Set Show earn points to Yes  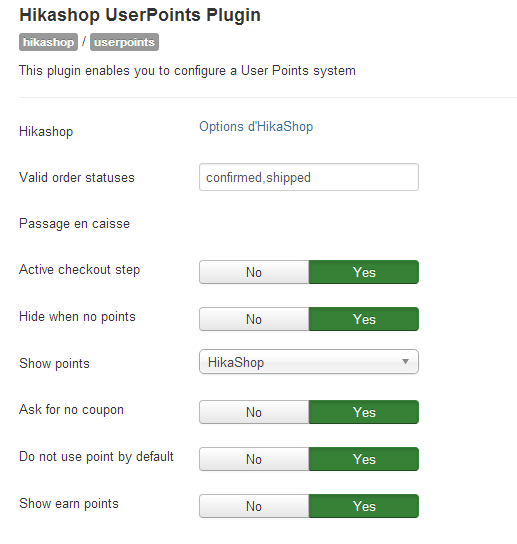click(x=364, y=506)
